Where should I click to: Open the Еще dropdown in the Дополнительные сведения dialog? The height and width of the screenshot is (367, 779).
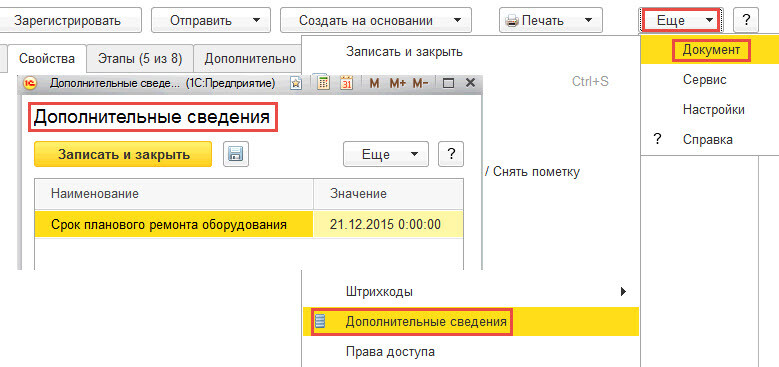(x=386, y=154)
